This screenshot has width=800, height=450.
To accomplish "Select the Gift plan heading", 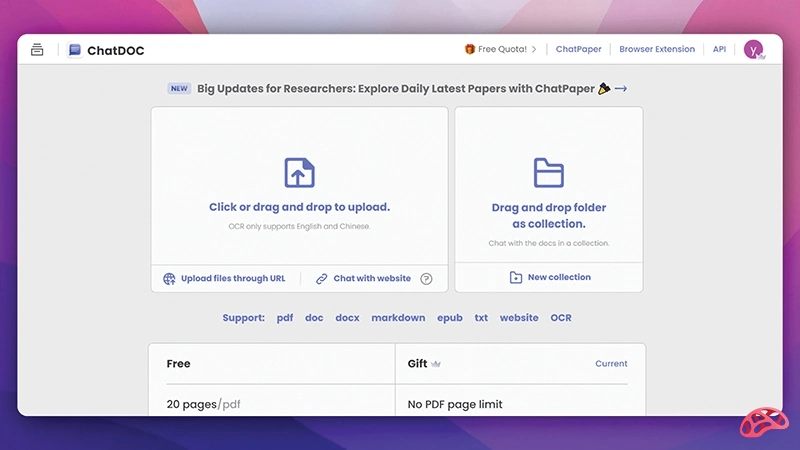I will [417, 364].
